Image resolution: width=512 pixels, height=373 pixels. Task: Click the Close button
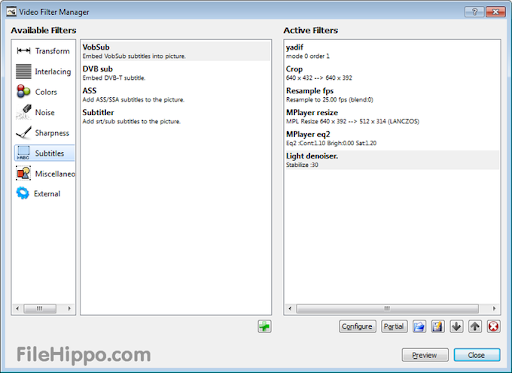[477, 355]
